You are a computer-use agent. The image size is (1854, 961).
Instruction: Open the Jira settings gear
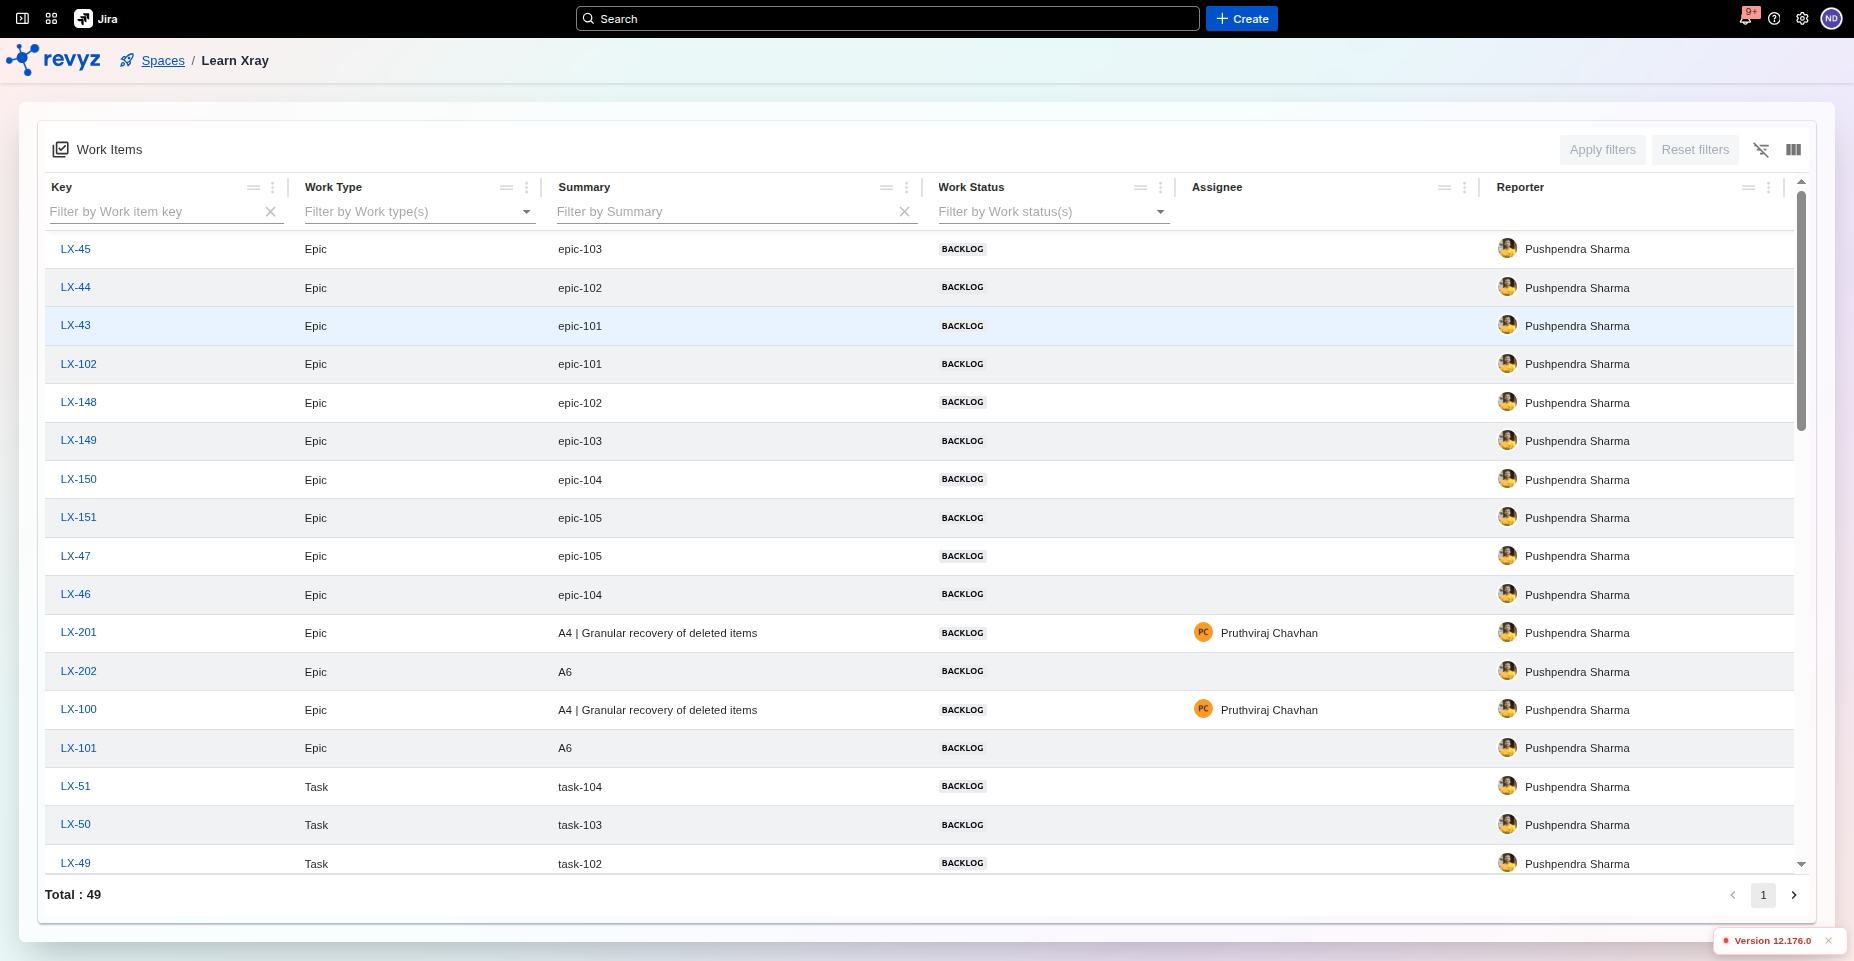tap(1802, 19)
